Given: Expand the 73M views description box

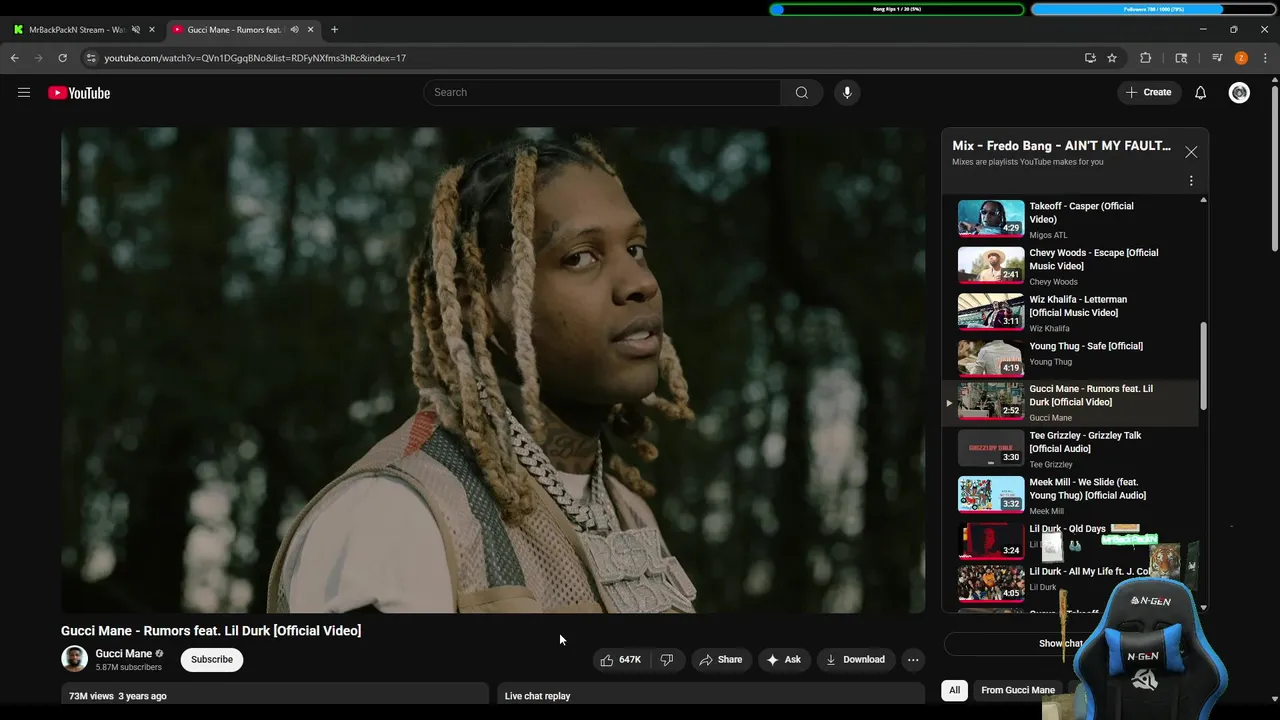Looking at the screenshot, I should click(x=275, y=694).
